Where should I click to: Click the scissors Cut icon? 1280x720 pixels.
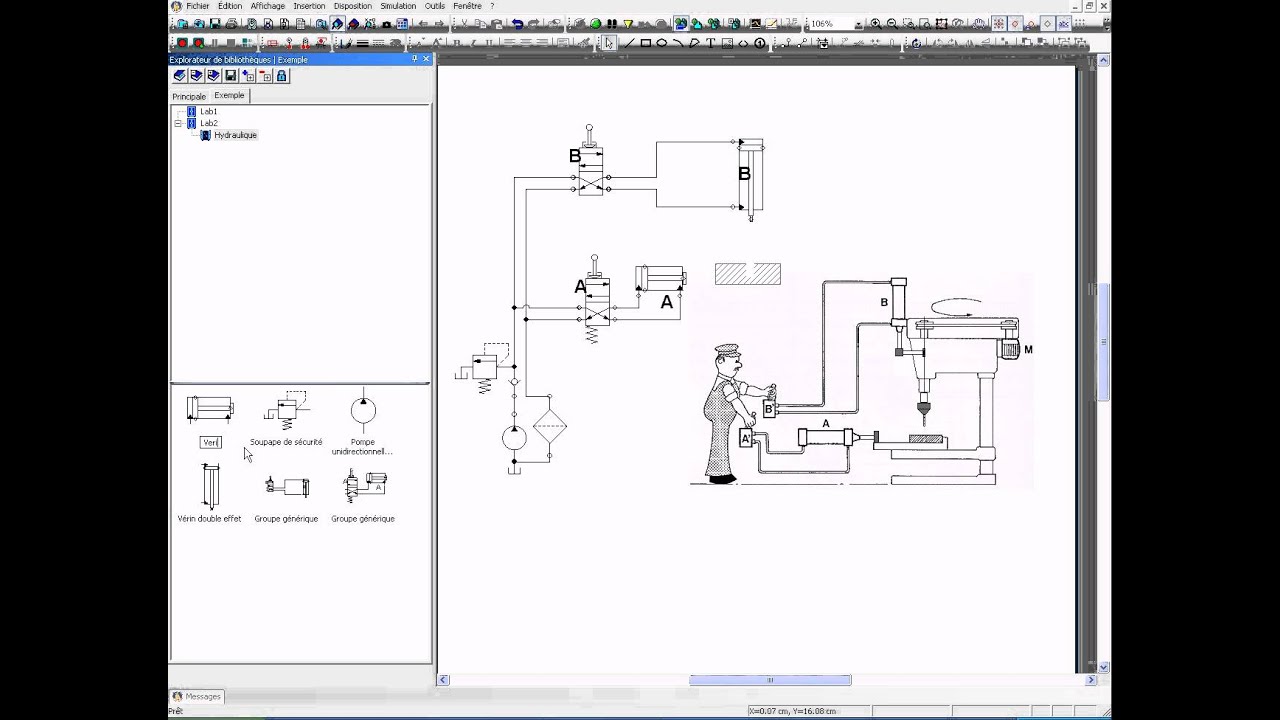464,23
